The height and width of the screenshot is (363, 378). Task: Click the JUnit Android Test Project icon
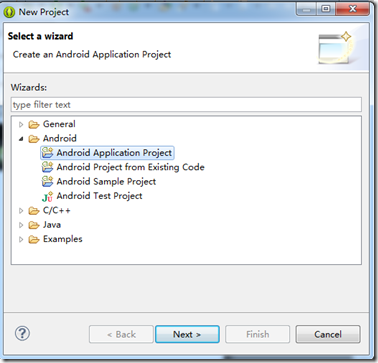click(47, 196)
